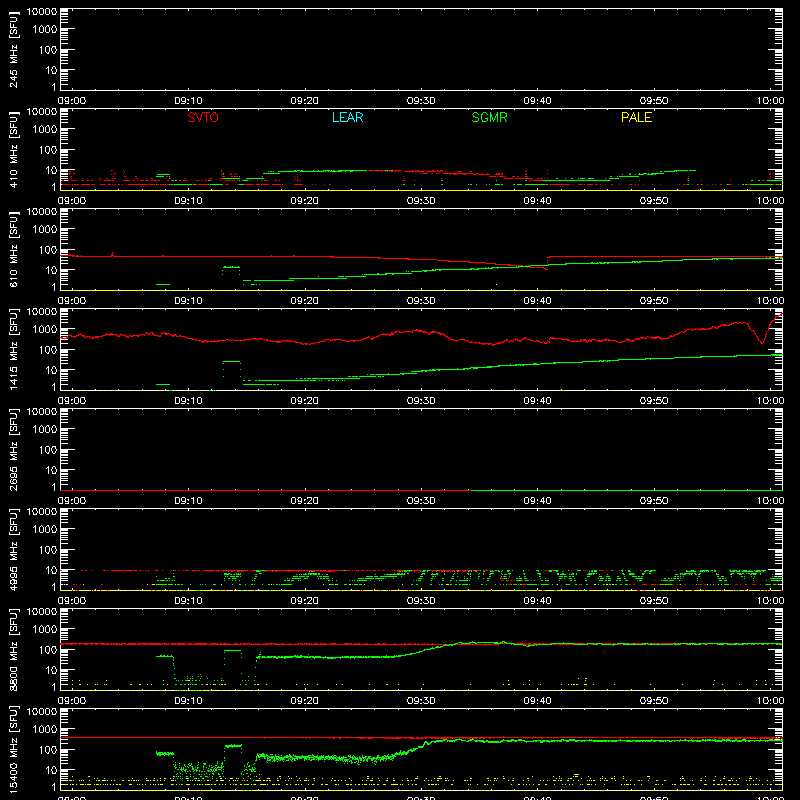Screen dimensions: 800x800
Task: Click the 10000 tick label on the 245 MHz panel
Action: pos(42,12)
